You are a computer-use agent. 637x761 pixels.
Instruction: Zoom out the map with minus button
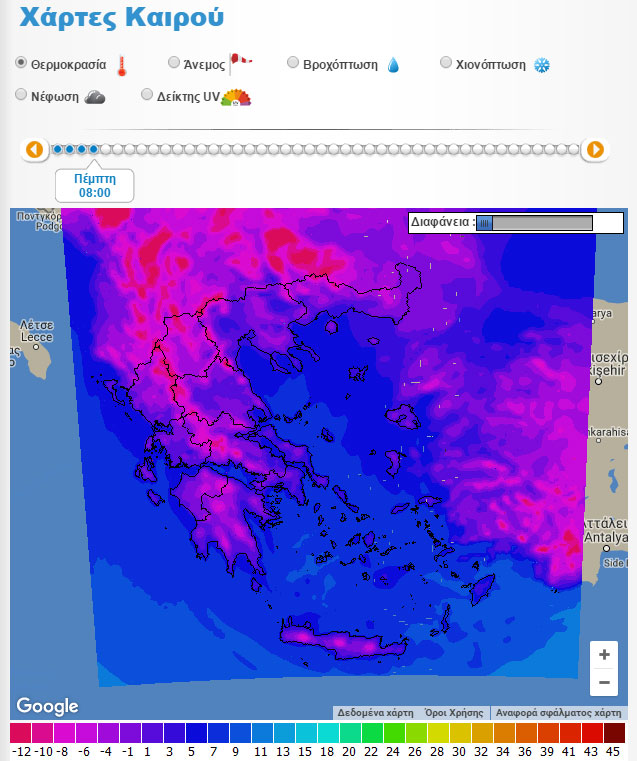[x=604, y=683]
